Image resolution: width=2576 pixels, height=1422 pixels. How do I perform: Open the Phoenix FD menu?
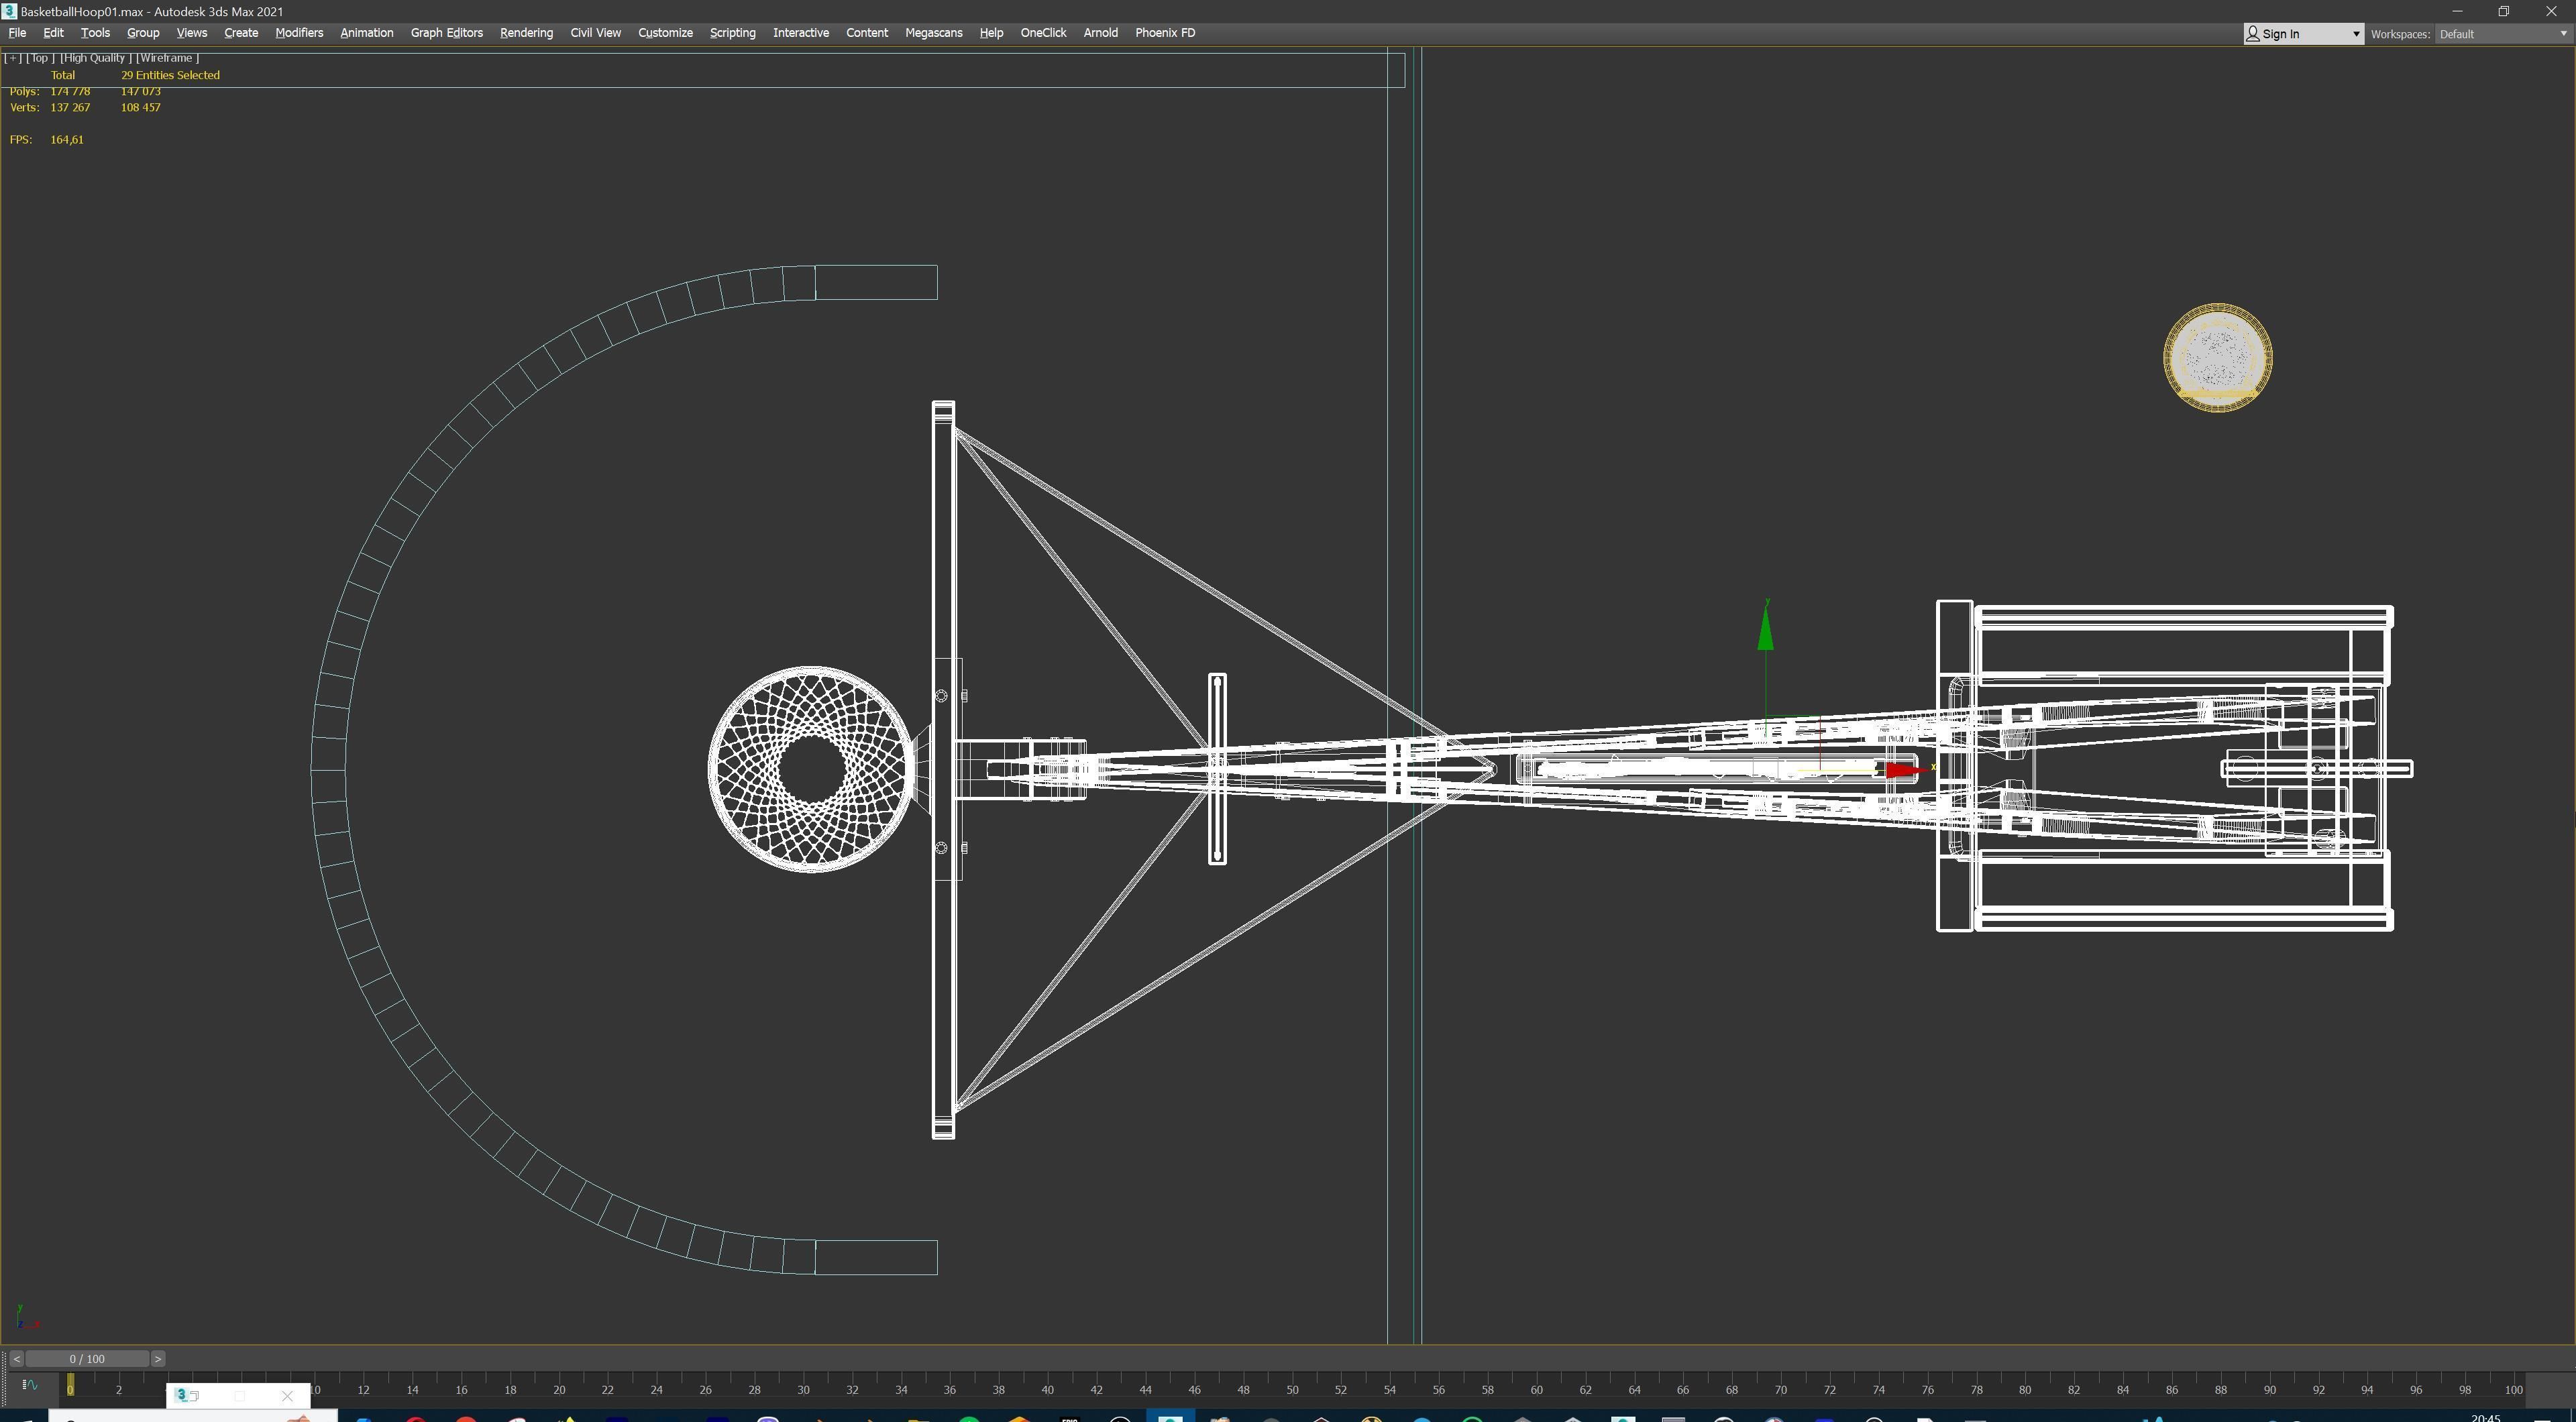click(1164, 33)
